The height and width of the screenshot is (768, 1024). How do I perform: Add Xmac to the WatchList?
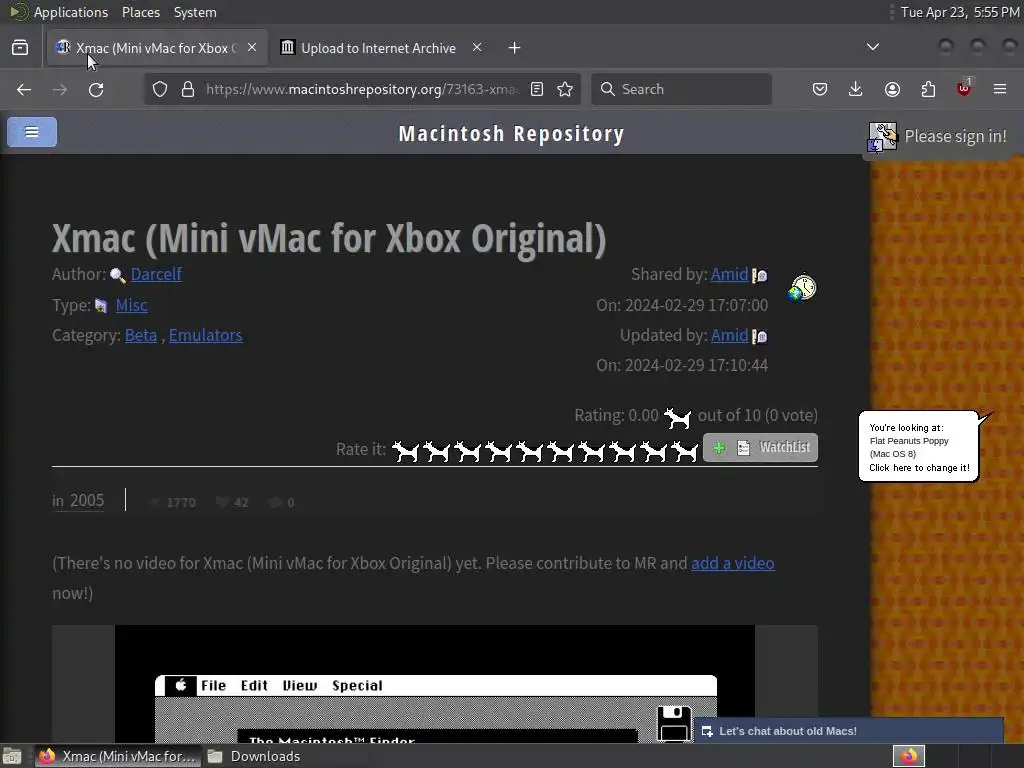[x=760, y=447]
